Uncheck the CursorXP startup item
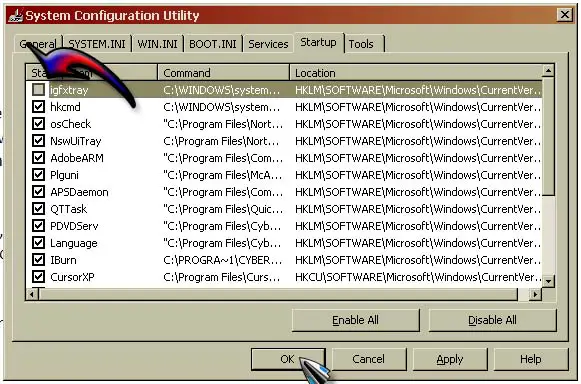 [38, 277]
